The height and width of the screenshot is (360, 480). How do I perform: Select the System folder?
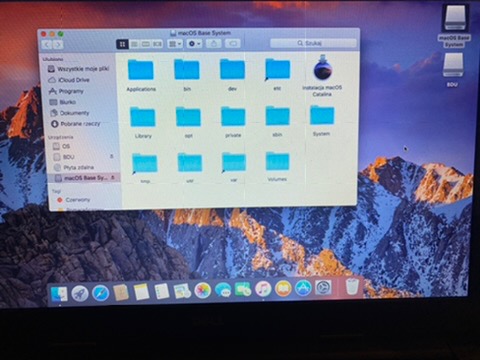(322, 121)
